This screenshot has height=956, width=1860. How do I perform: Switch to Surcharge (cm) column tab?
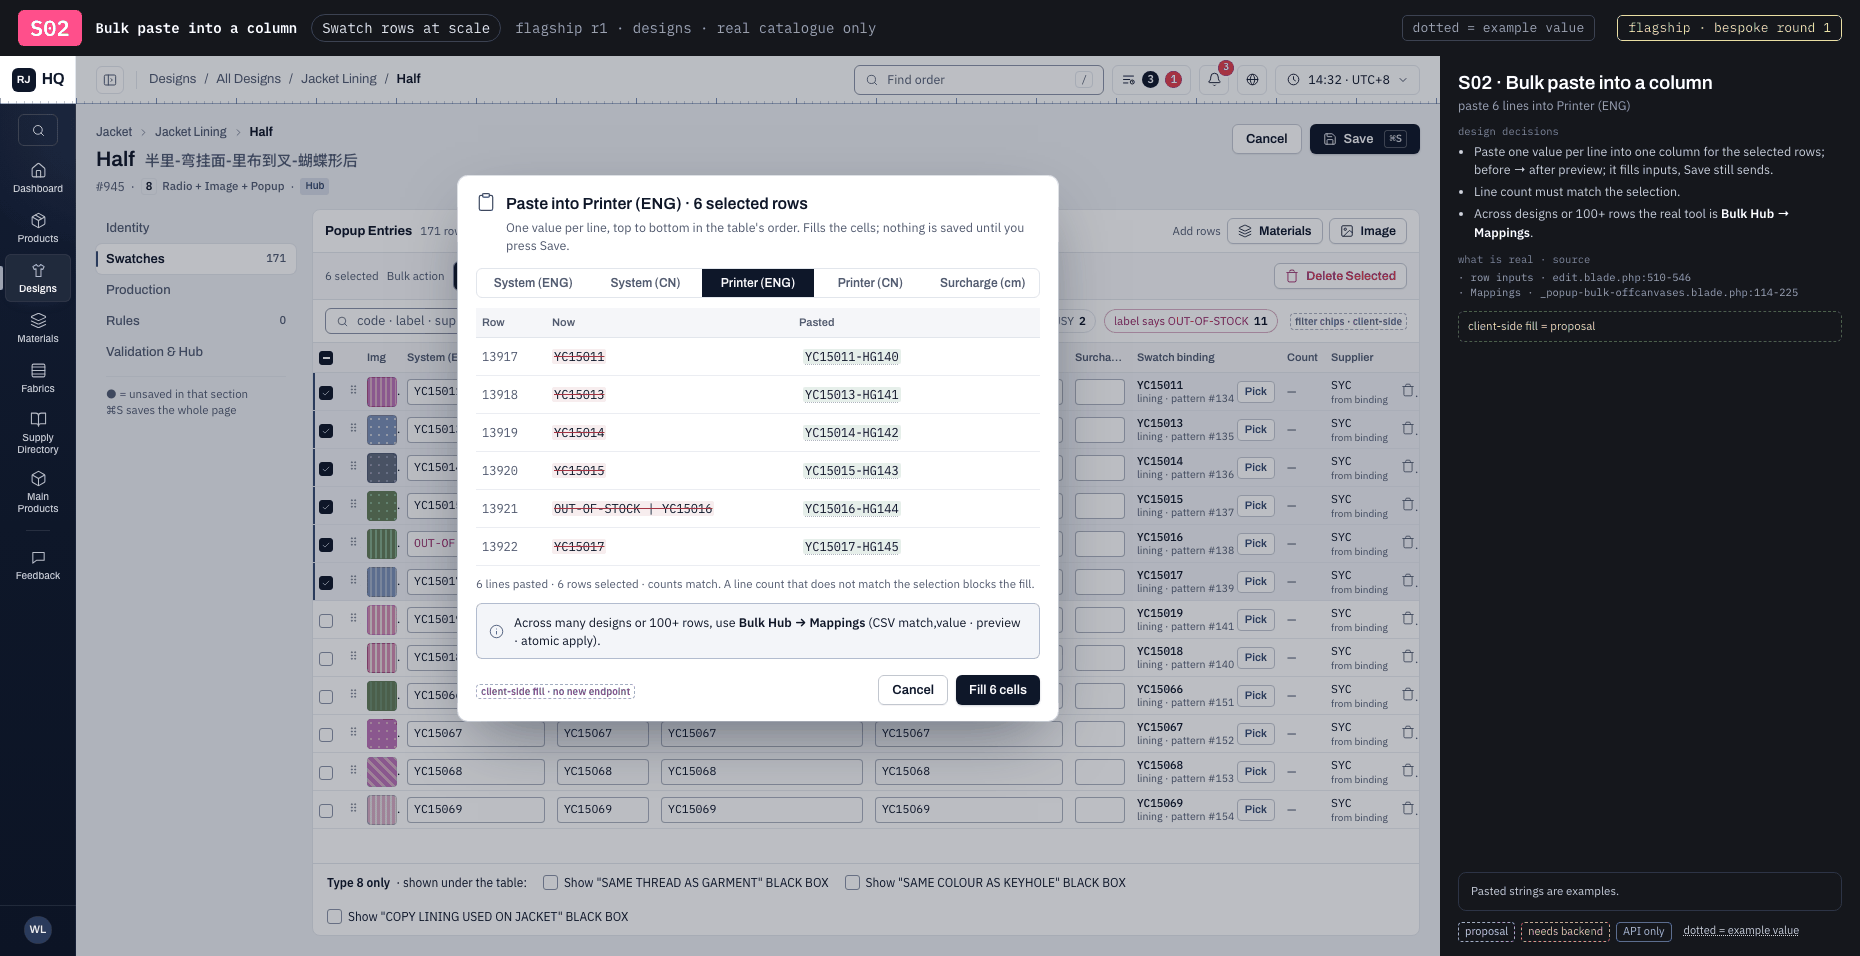click(982, 283)
